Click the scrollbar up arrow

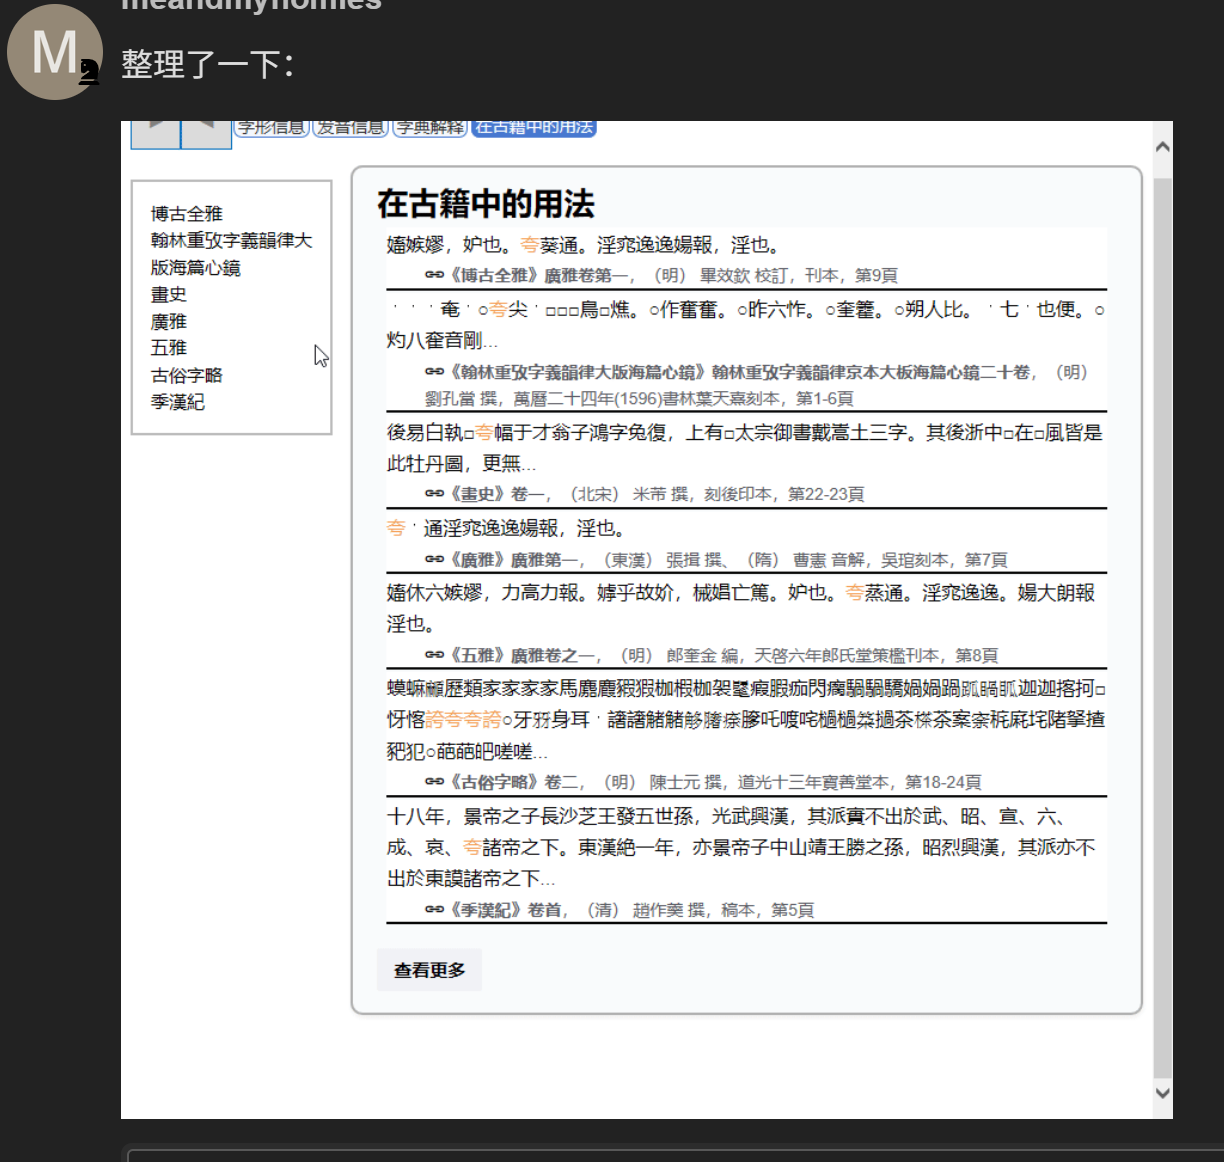point(1162,147)
